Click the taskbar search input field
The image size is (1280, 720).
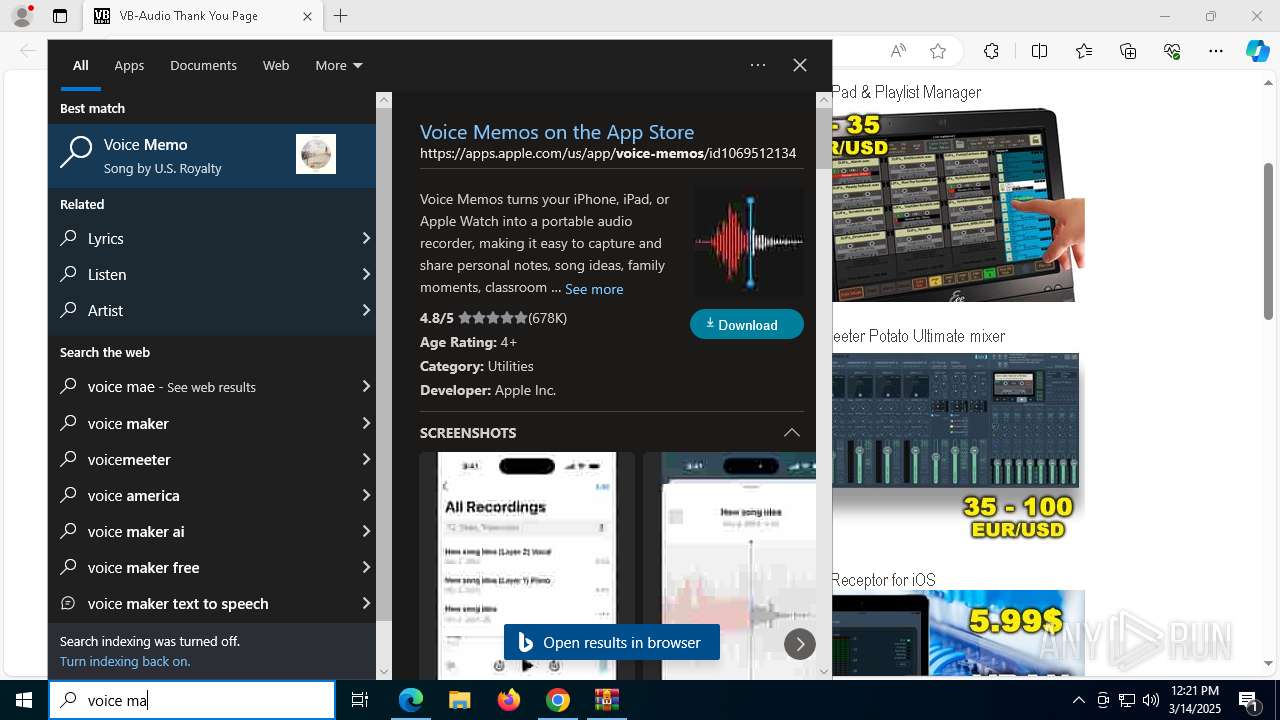pos(192,700)
